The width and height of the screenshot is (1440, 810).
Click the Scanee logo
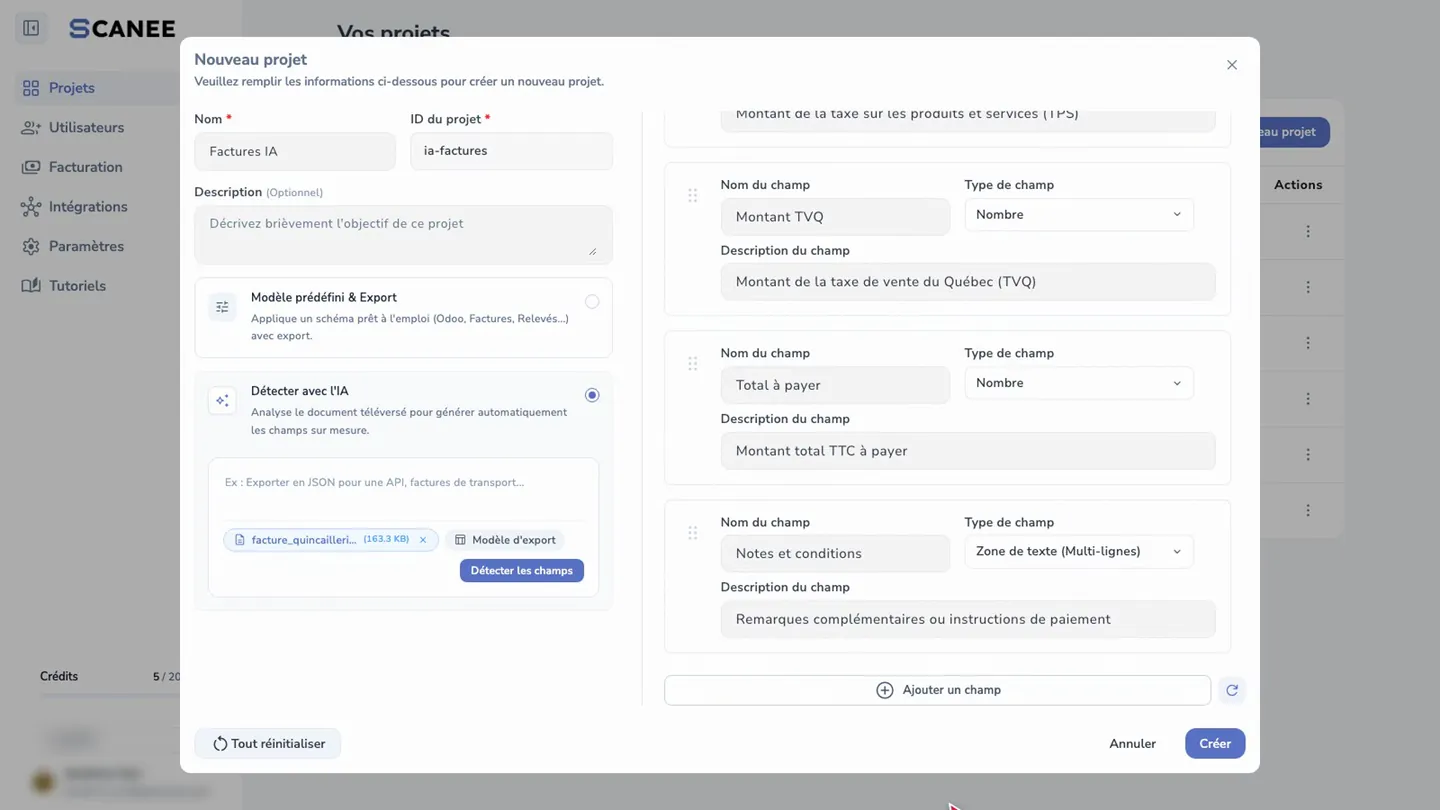[122, 29]
